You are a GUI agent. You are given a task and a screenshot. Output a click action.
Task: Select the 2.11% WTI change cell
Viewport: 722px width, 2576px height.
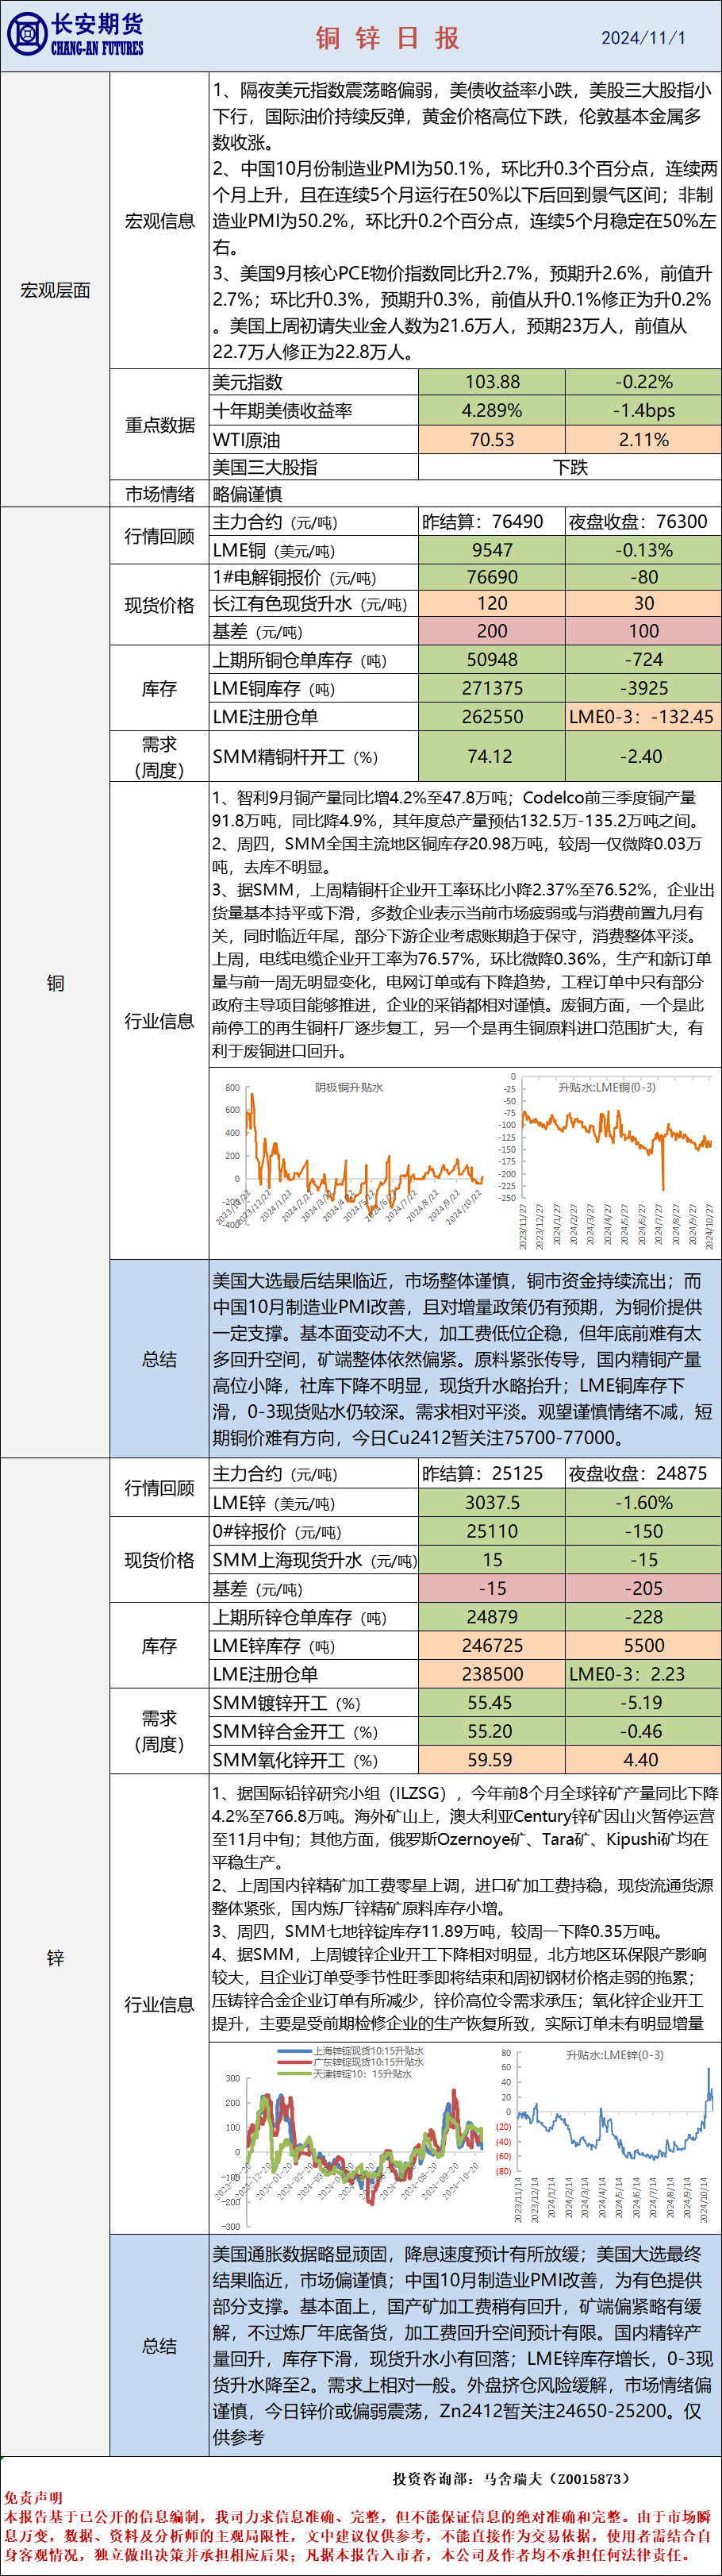pyautogui.click(x=643, y=439)
